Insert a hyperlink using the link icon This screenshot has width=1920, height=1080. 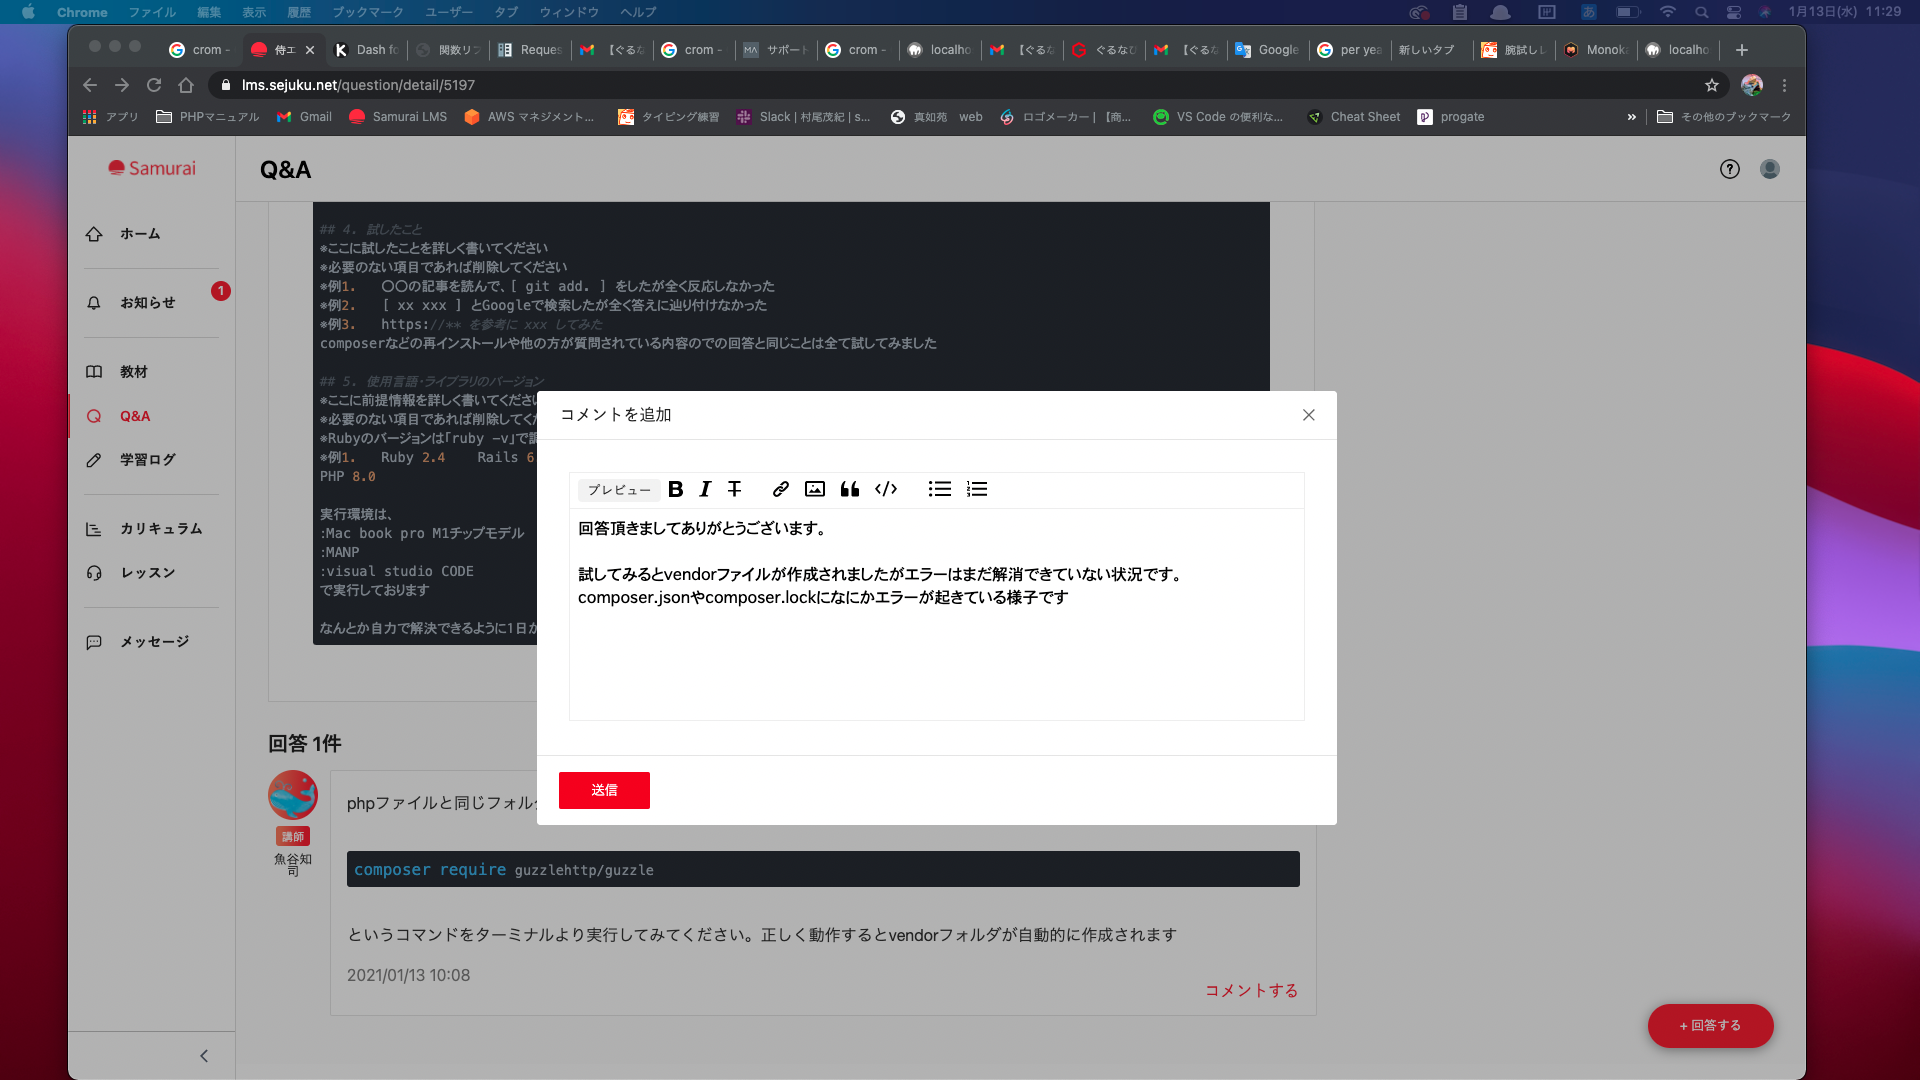click(x=780, y=489)
